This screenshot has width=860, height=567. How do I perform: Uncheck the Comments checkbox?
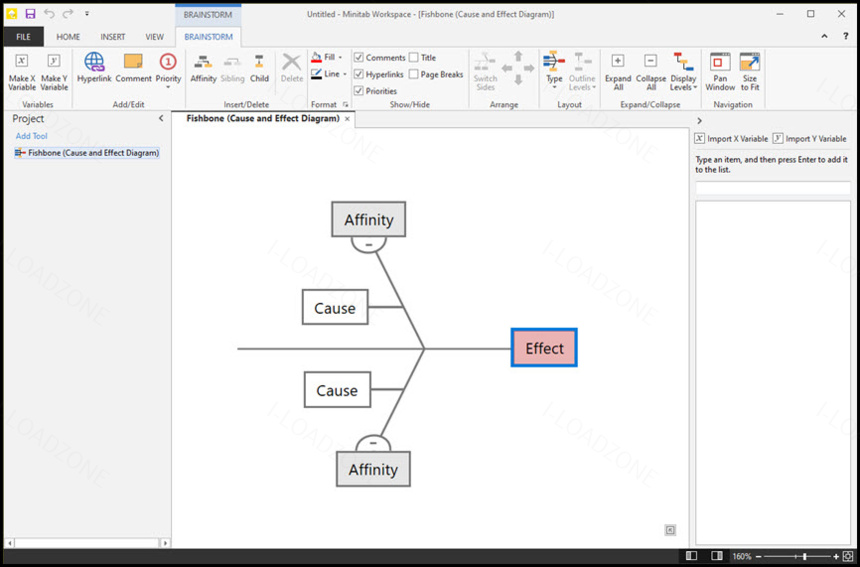click(359, 57)
